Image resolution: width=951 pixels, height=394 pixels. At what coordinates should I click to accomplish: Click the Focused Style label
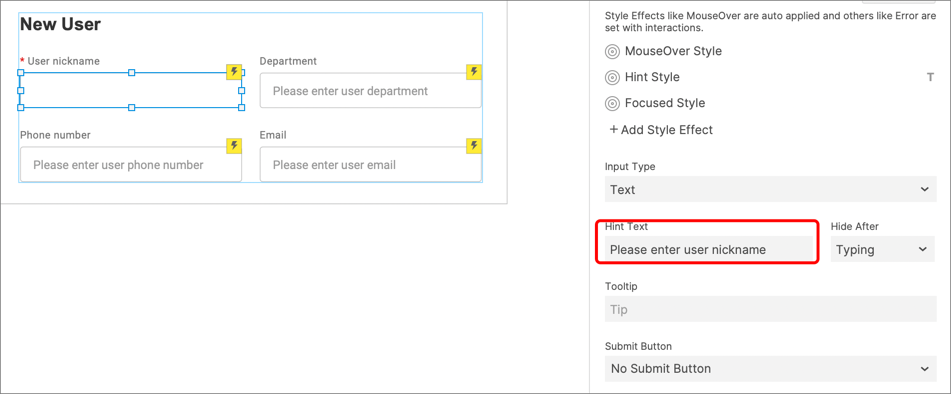tap(665, 104)
